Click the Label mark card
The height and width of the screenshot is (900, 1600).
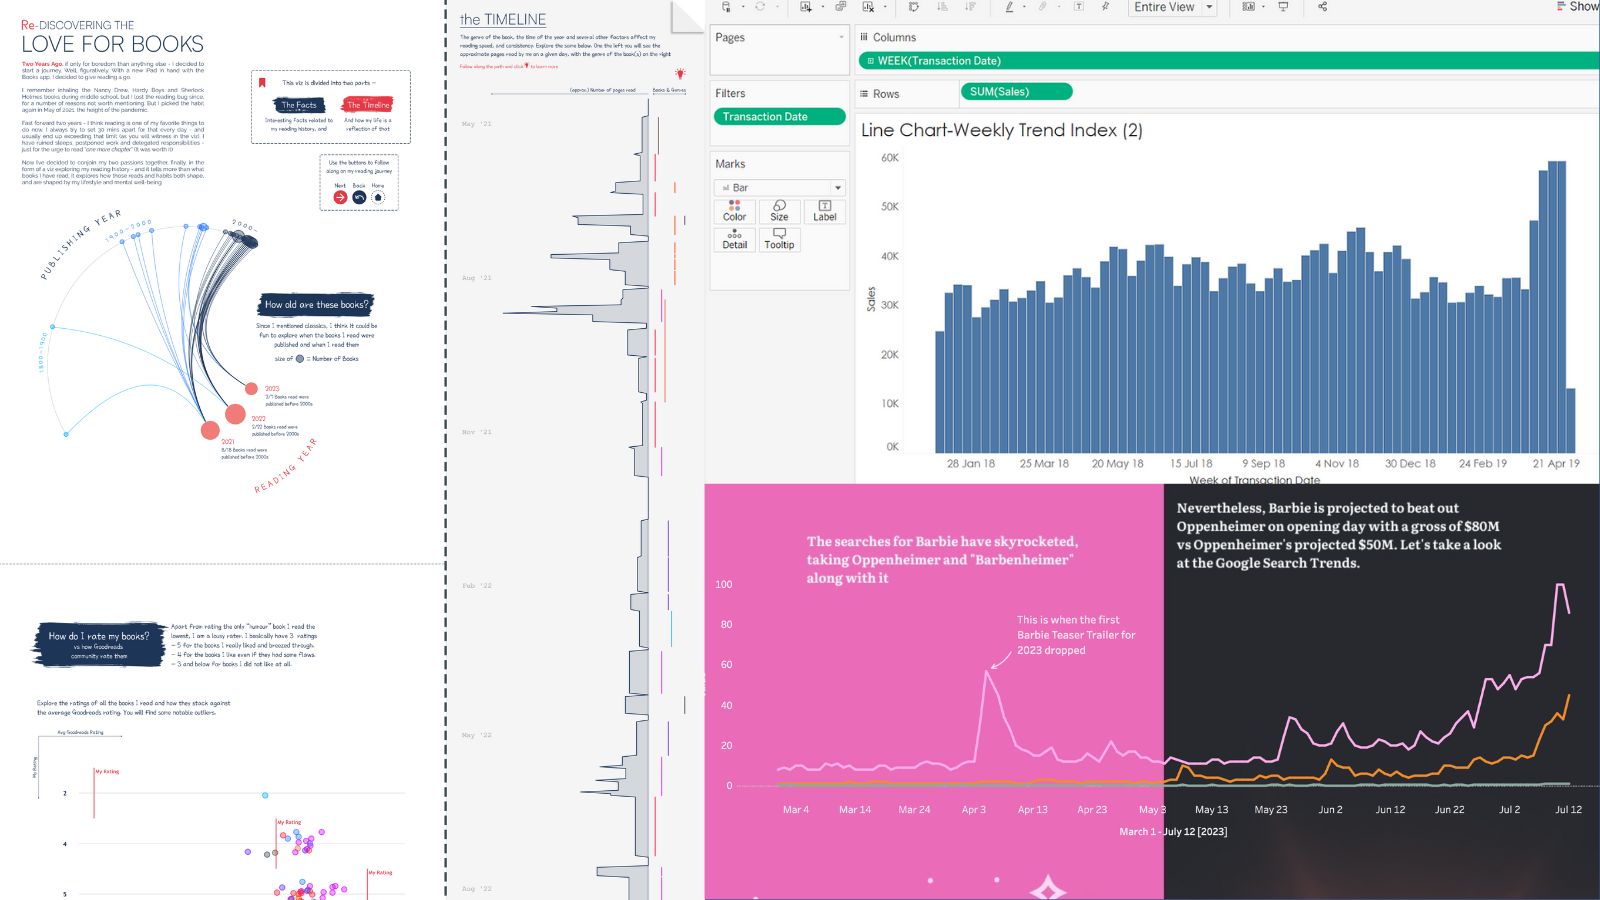click(x=825, y=211)
